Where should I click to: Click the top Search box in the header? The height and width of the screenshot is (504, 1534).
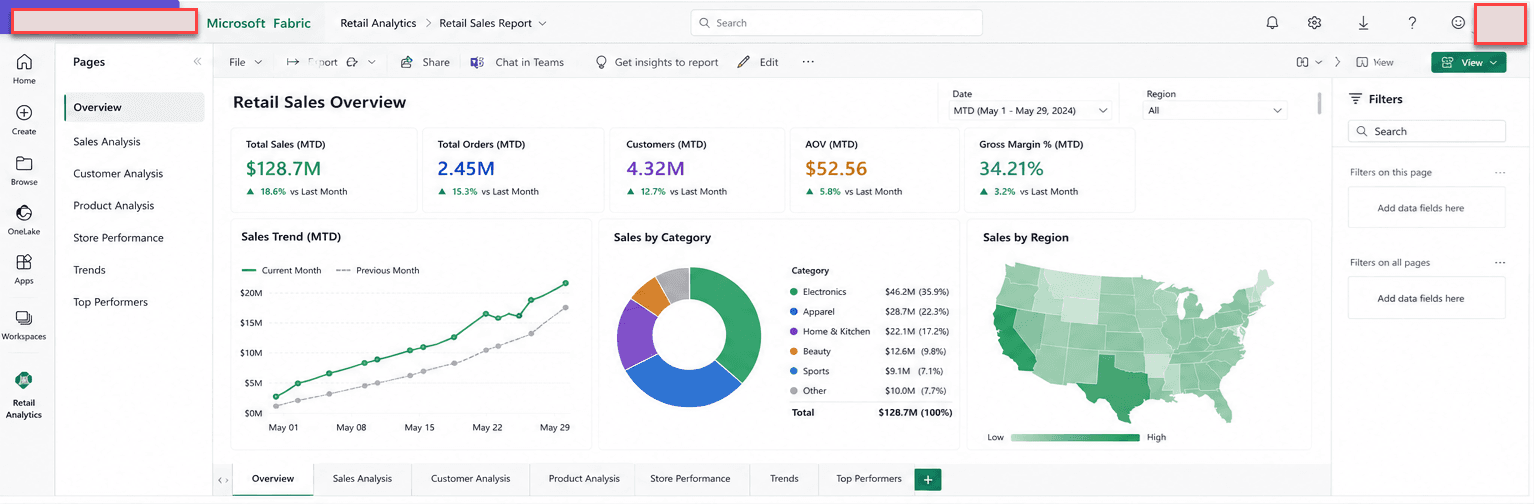tap(836, 23)
